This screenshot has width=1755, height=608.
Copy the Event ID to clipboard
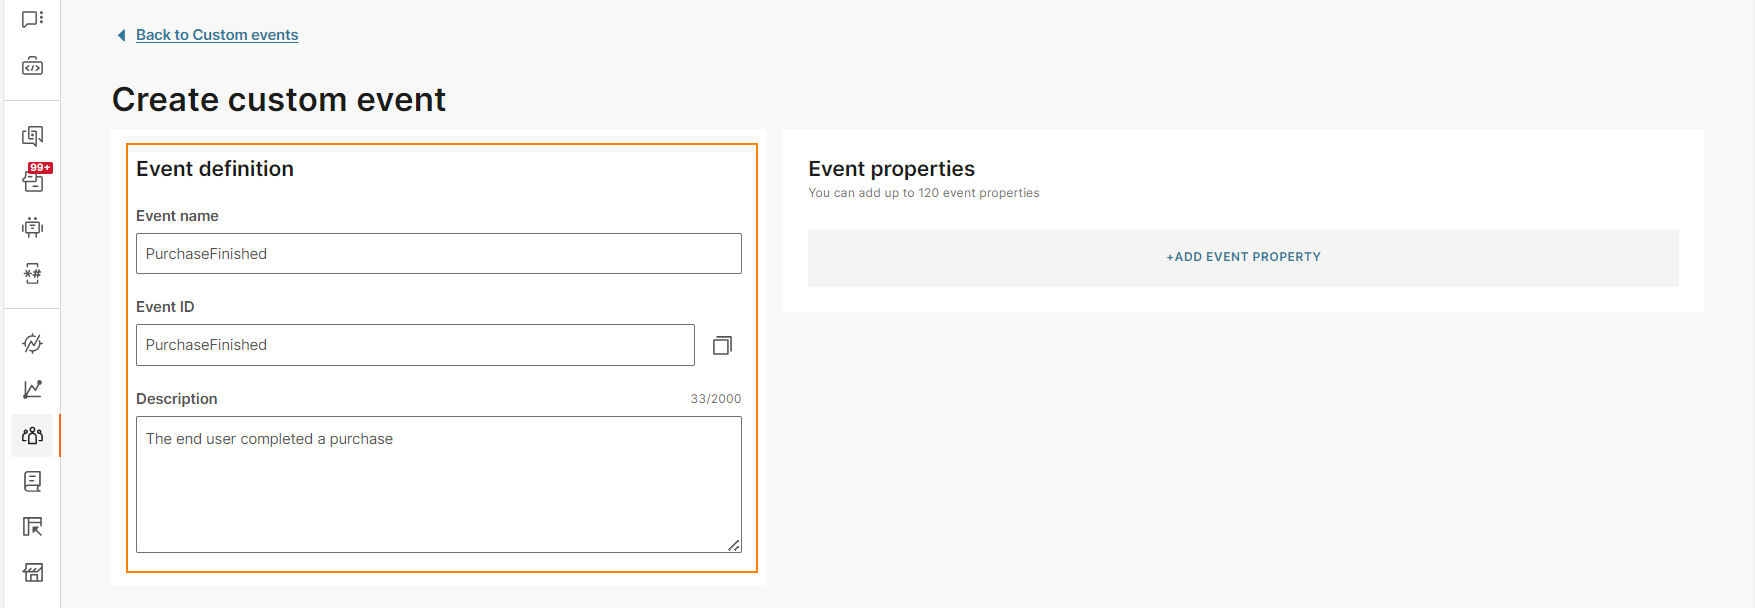point(722,345)
